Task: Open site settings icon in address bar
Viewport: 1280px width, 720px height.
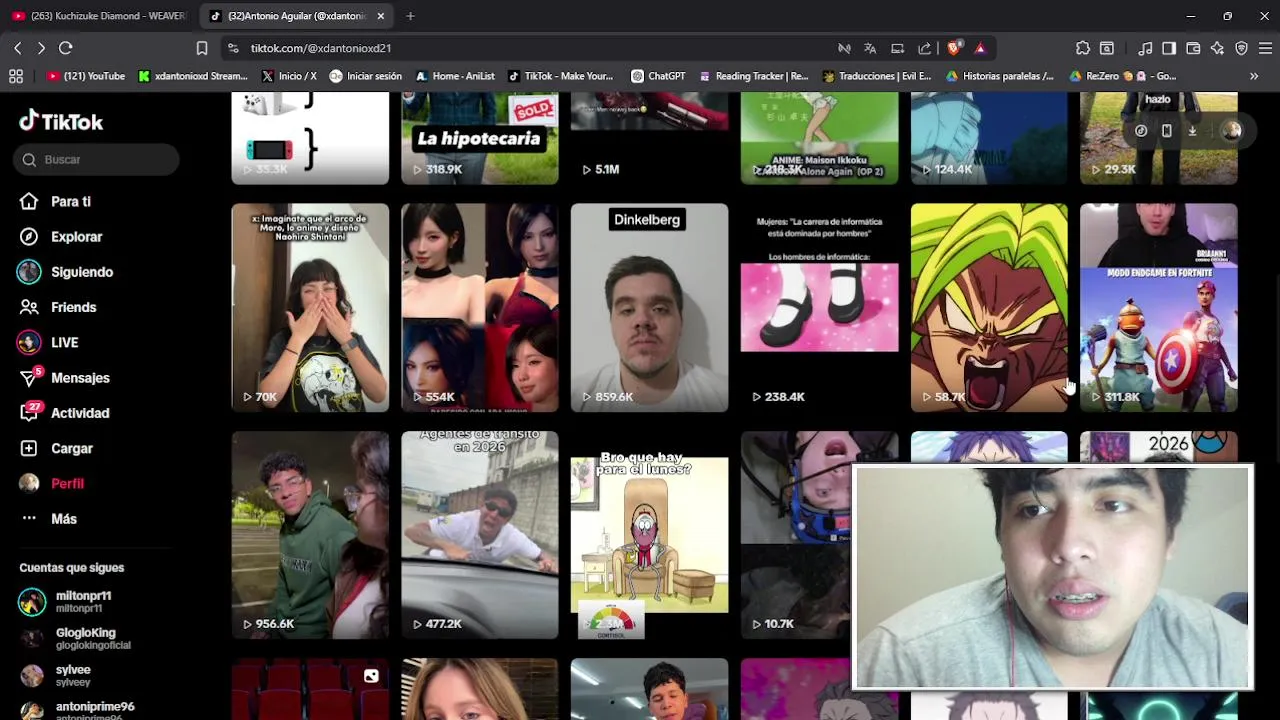Action: point(233,48)
